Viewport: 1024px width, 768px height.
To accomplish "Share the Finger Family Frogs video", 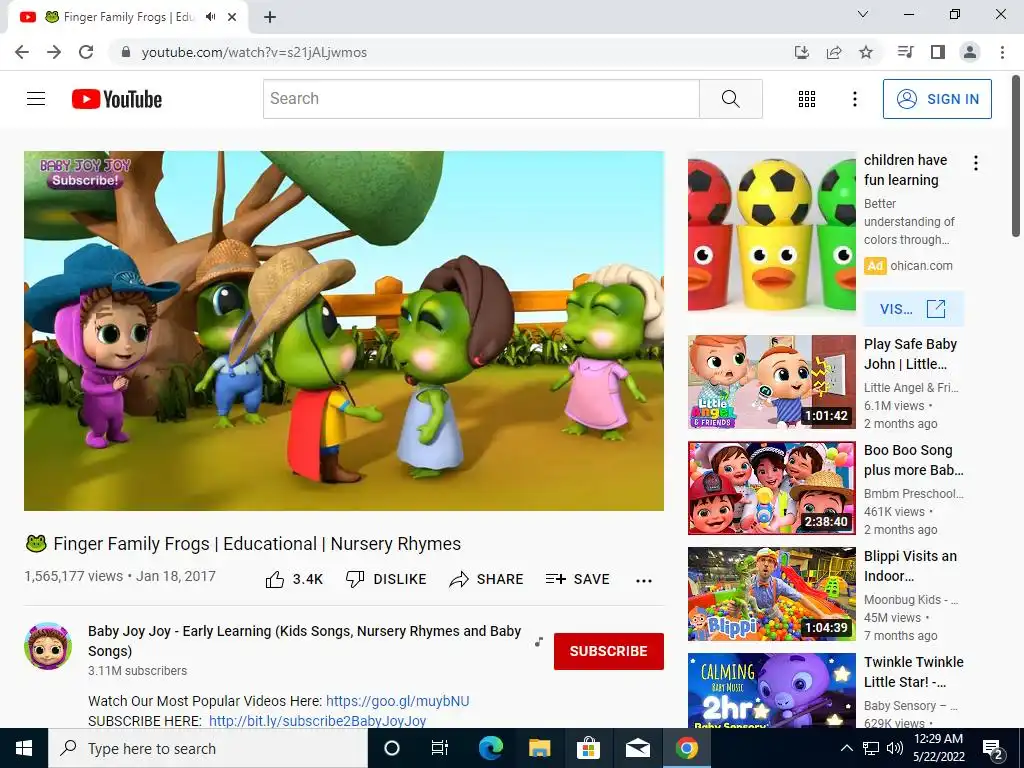I will tap(487, 579).
